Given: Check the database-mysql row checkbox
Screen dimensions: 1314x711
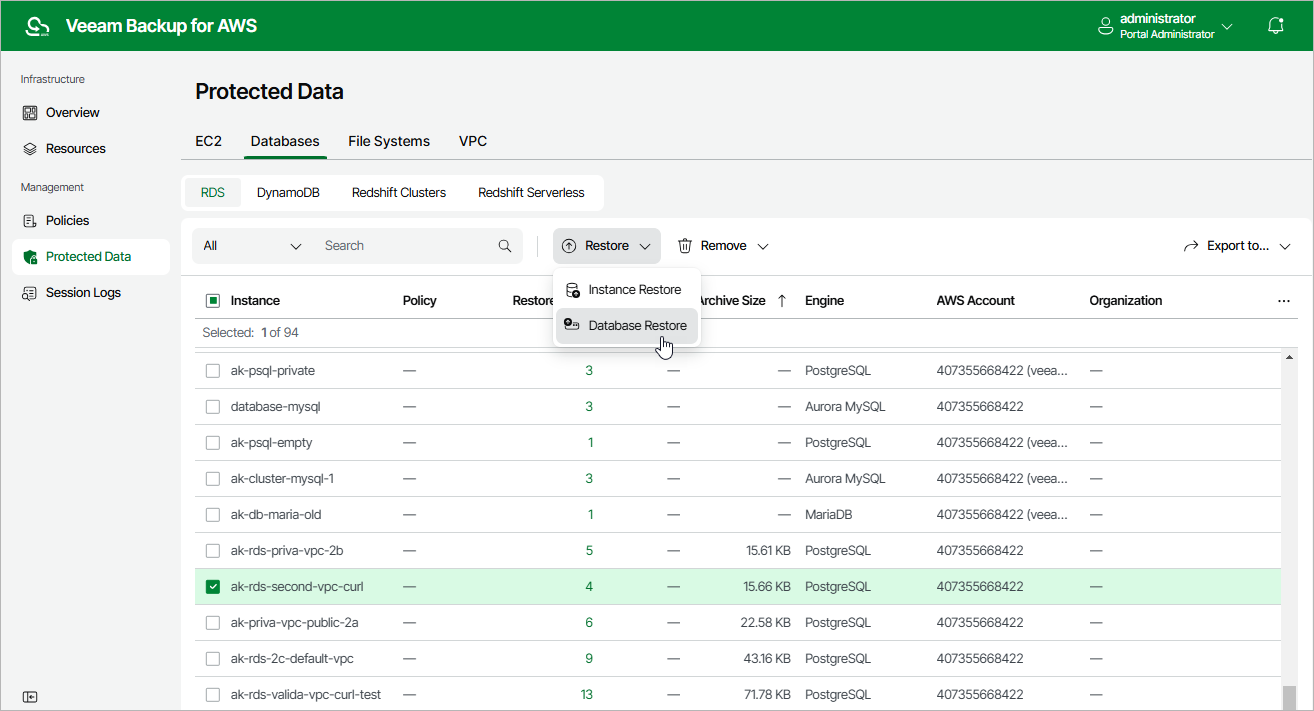Looking at the screenshot, I should [x=213, y=407].
